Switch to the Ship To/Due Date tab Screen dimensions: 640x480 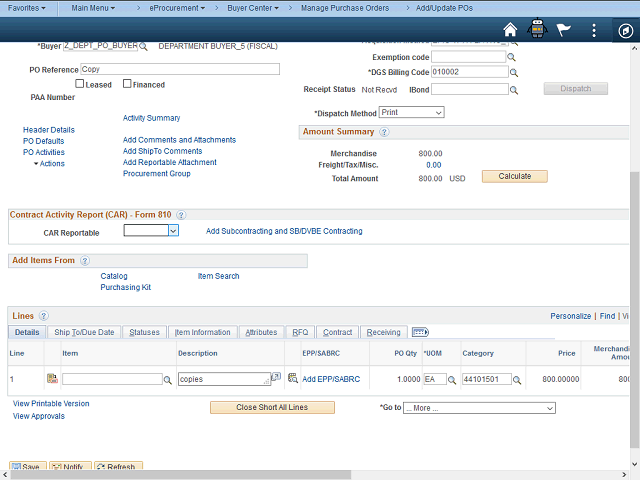pos(84,332)
